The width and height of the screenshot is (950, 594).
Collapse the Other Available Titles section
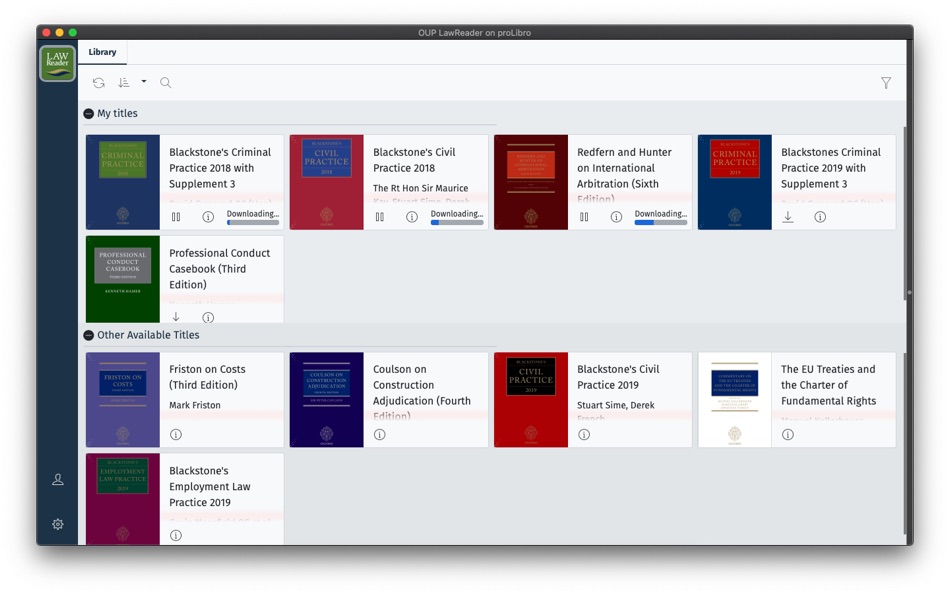(88, 335)
